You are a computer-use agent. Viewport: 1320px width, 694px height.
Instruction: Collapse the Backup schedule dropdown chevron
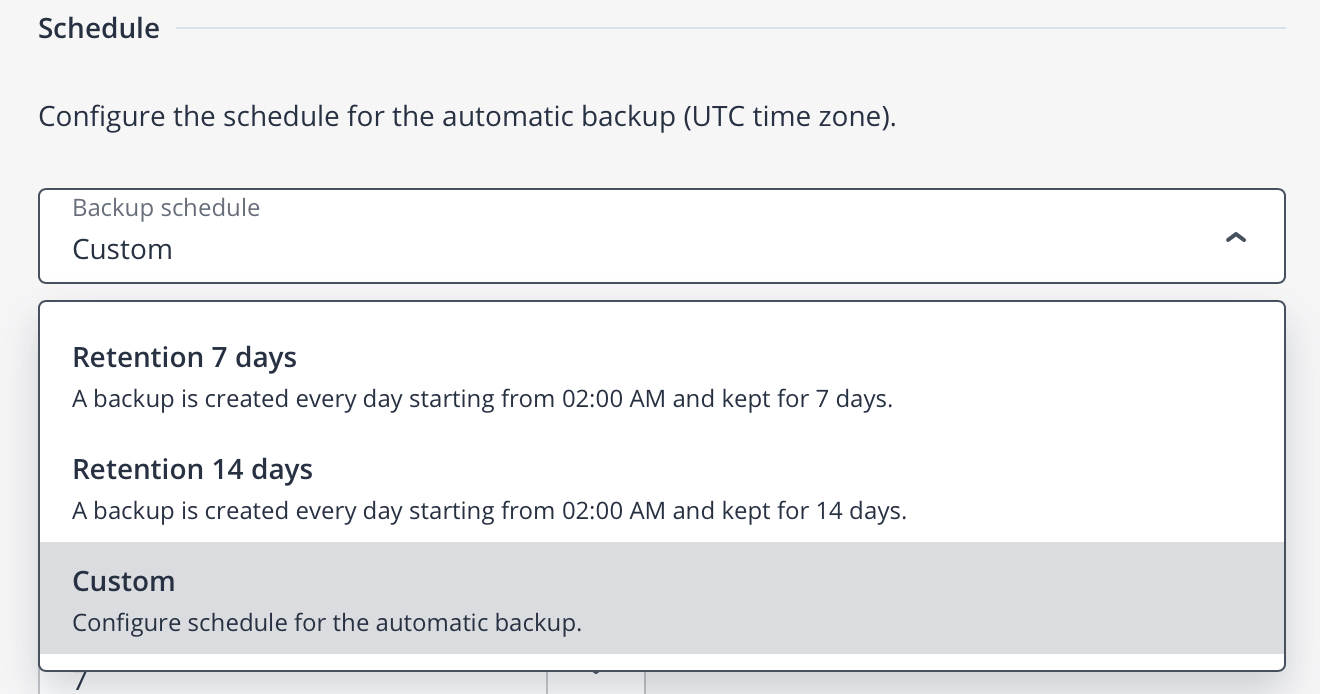(1236, 237)
